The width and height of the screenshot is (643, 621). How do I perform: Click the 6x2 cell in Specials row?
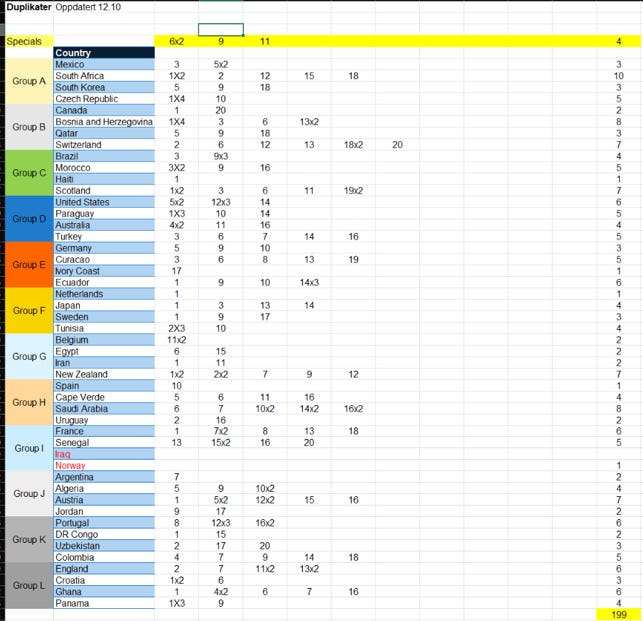tap(176, 41)
